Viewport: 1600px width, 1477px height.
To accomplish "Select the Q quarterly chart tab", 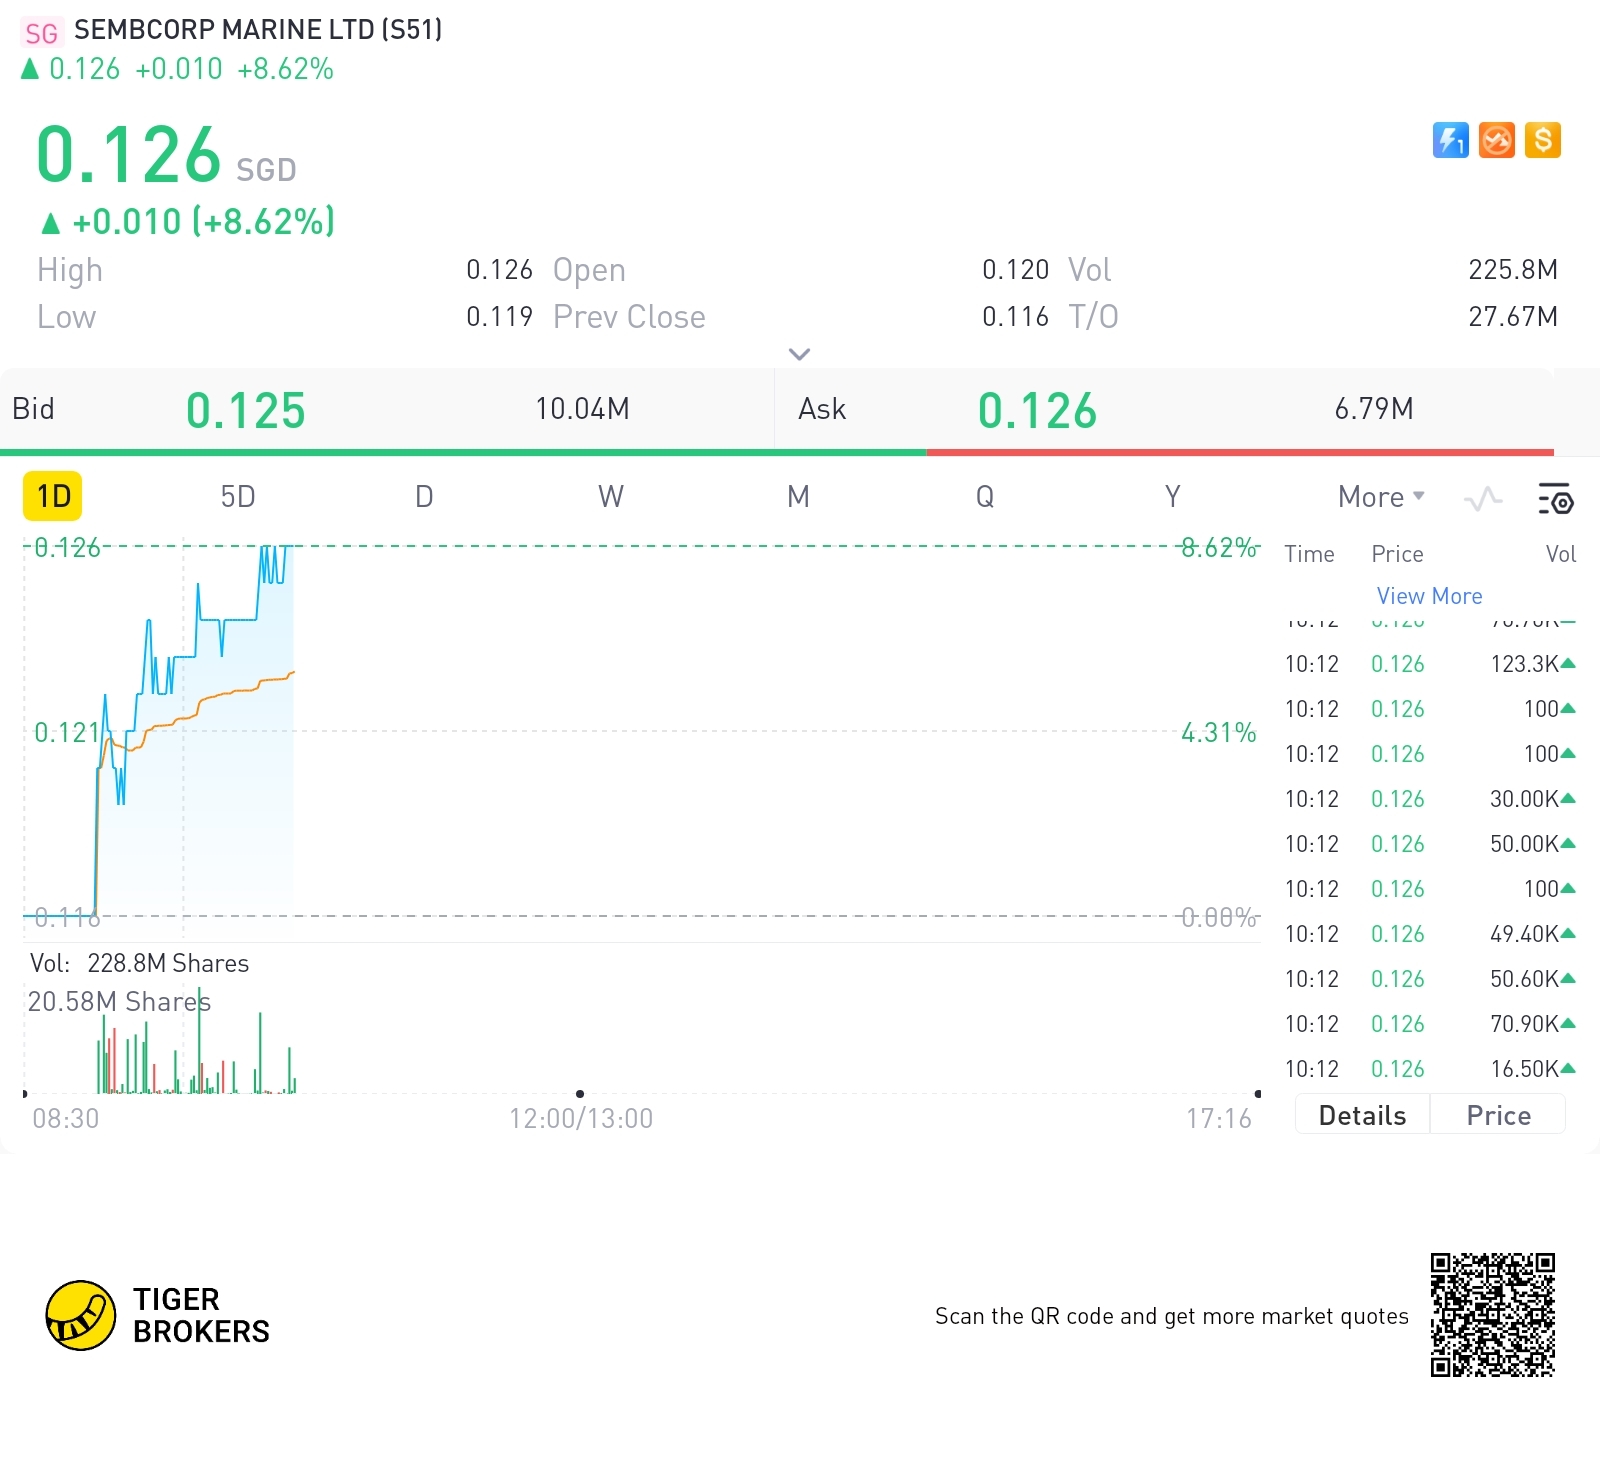I will point(985,497).
